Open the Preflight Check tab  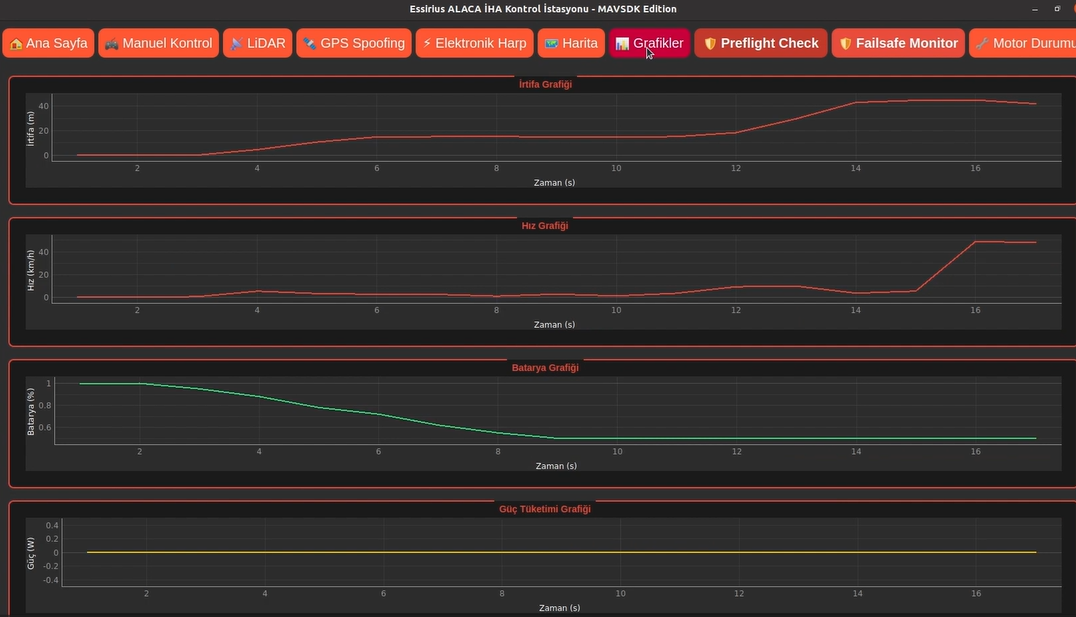click(x=760, y=43)
